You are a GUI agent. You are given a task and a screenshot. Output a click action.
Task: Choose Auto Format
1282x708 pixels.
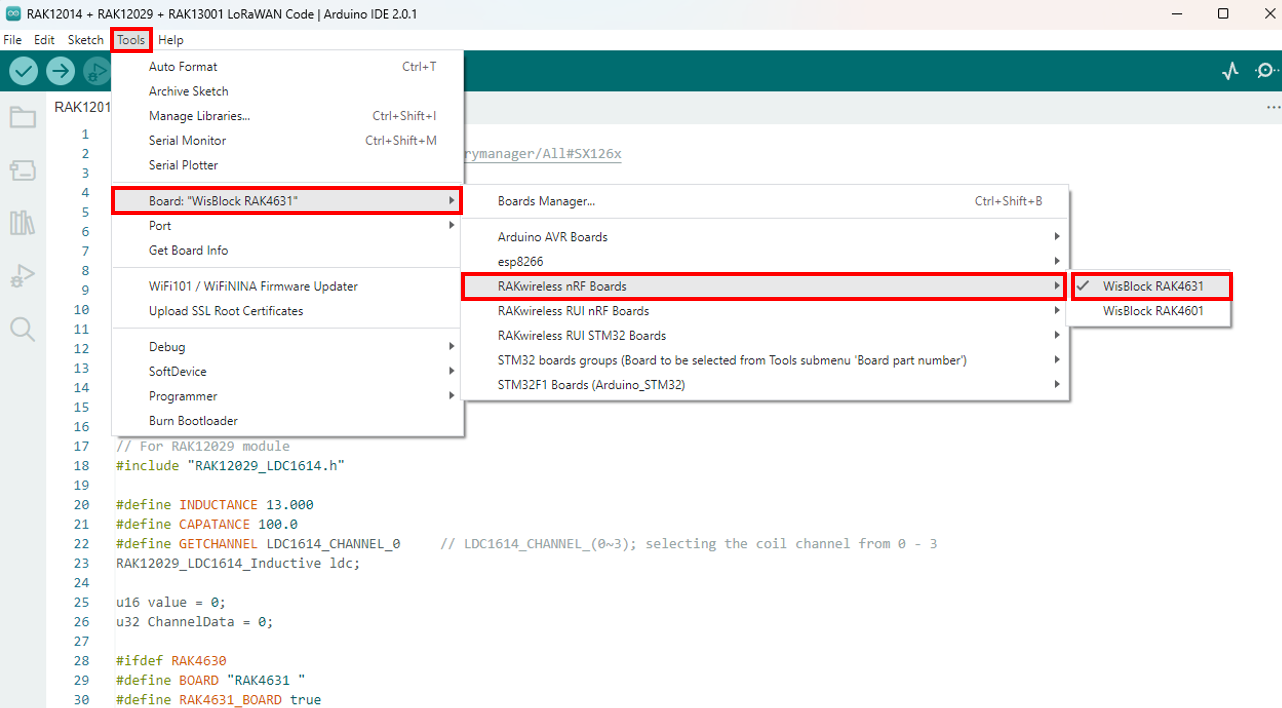[287, 67]
